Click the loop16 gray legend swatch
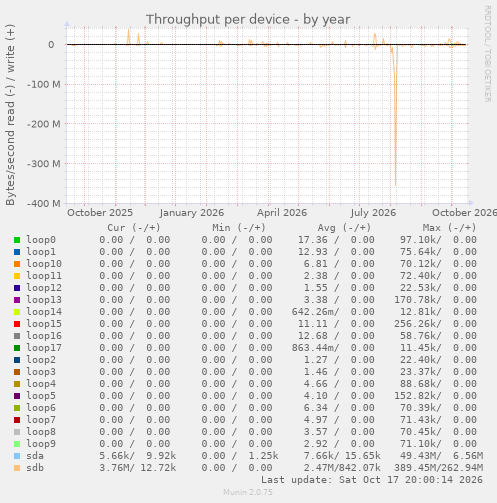The width and height of the screenshot is (497, 503). (17, 336)
